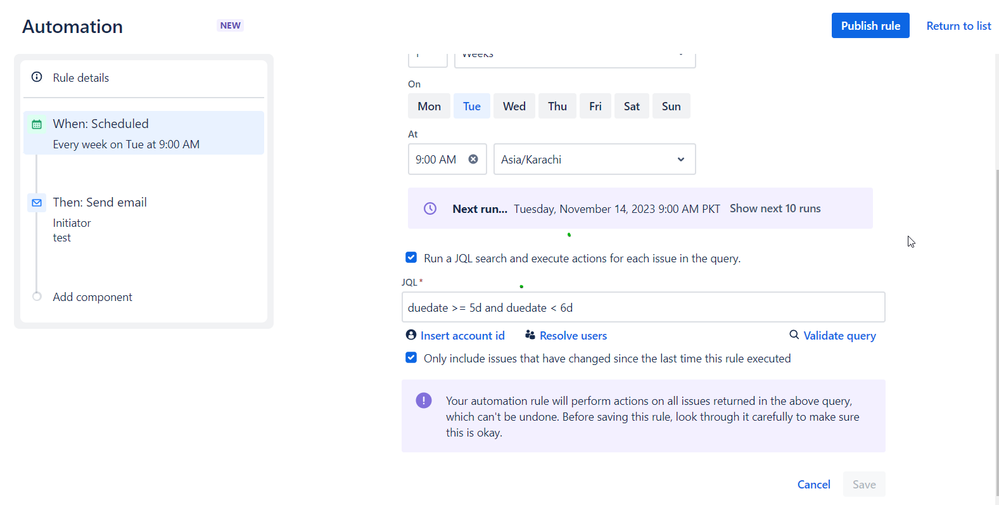999x505 pixels.
Task: Click the JQL query input field
Action: click(643, 308)
